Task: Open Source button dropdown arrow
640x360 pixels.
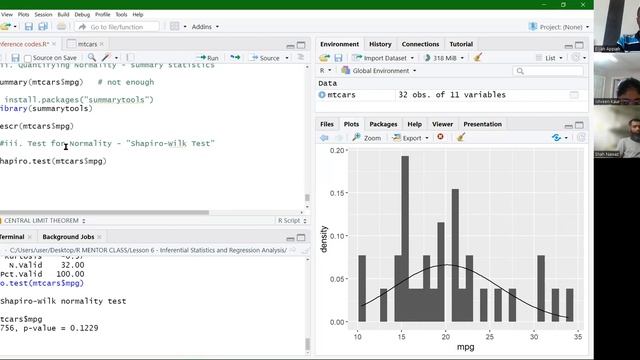Action: tap(287, 58)
